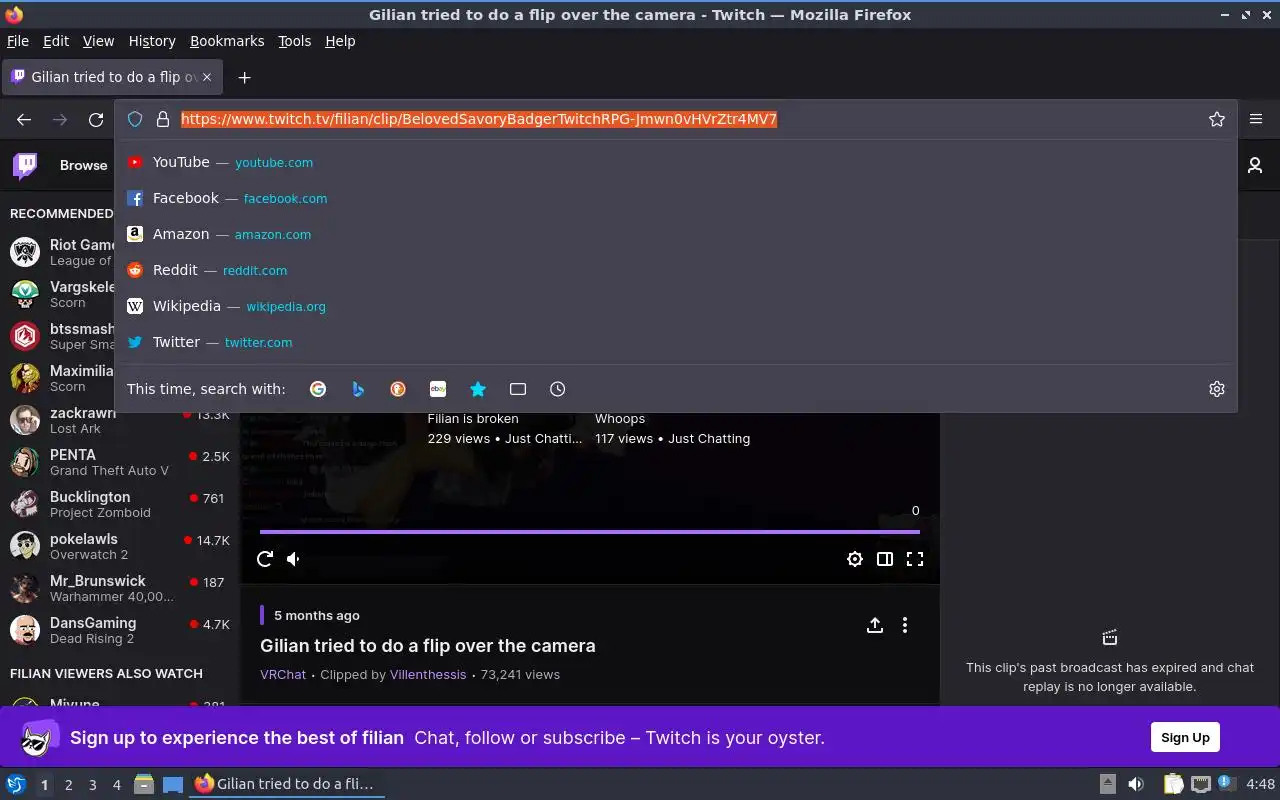
Task: Switch to workspace 2 in taskbar
Action: (x=68, y=785)
